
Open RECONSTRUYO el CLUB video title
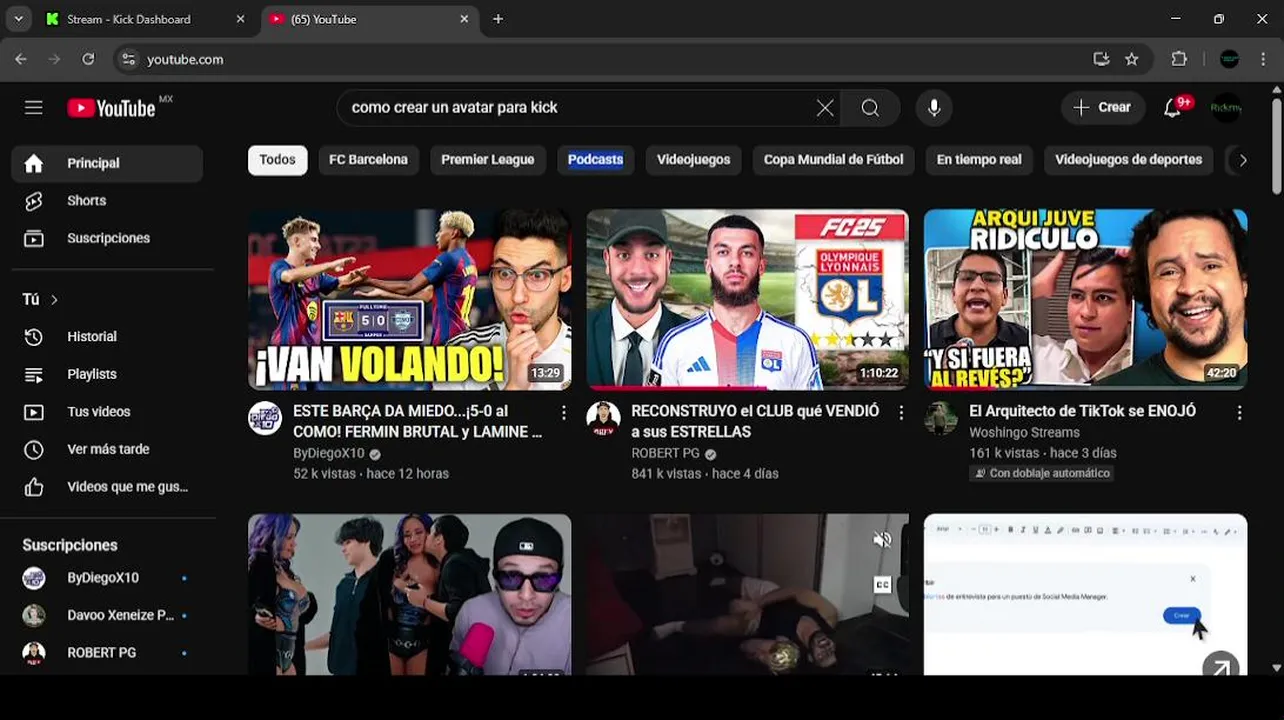tap(755, 421)
